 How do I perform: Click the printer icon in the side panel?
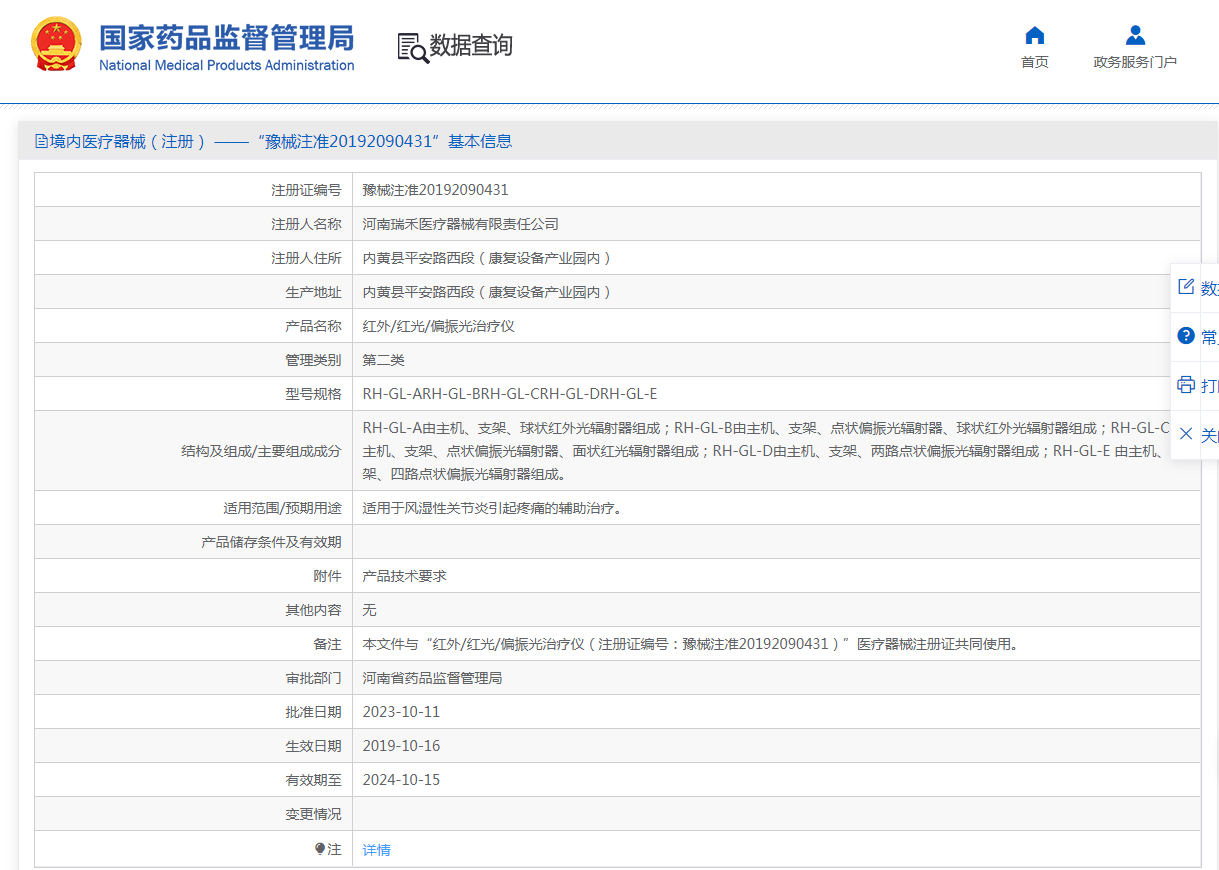1186,385
